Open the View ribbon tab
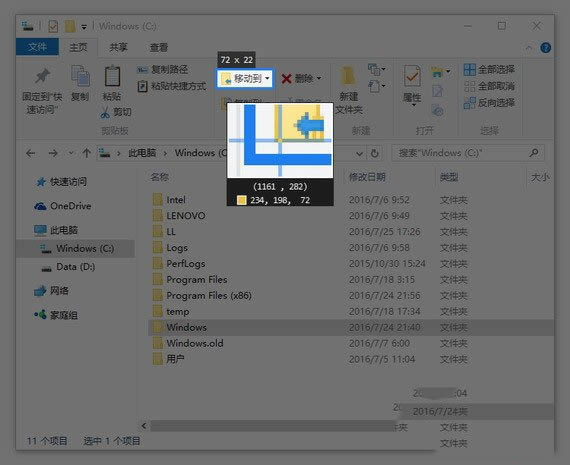This screenshot has height=465, width=570. coord(159,47)
